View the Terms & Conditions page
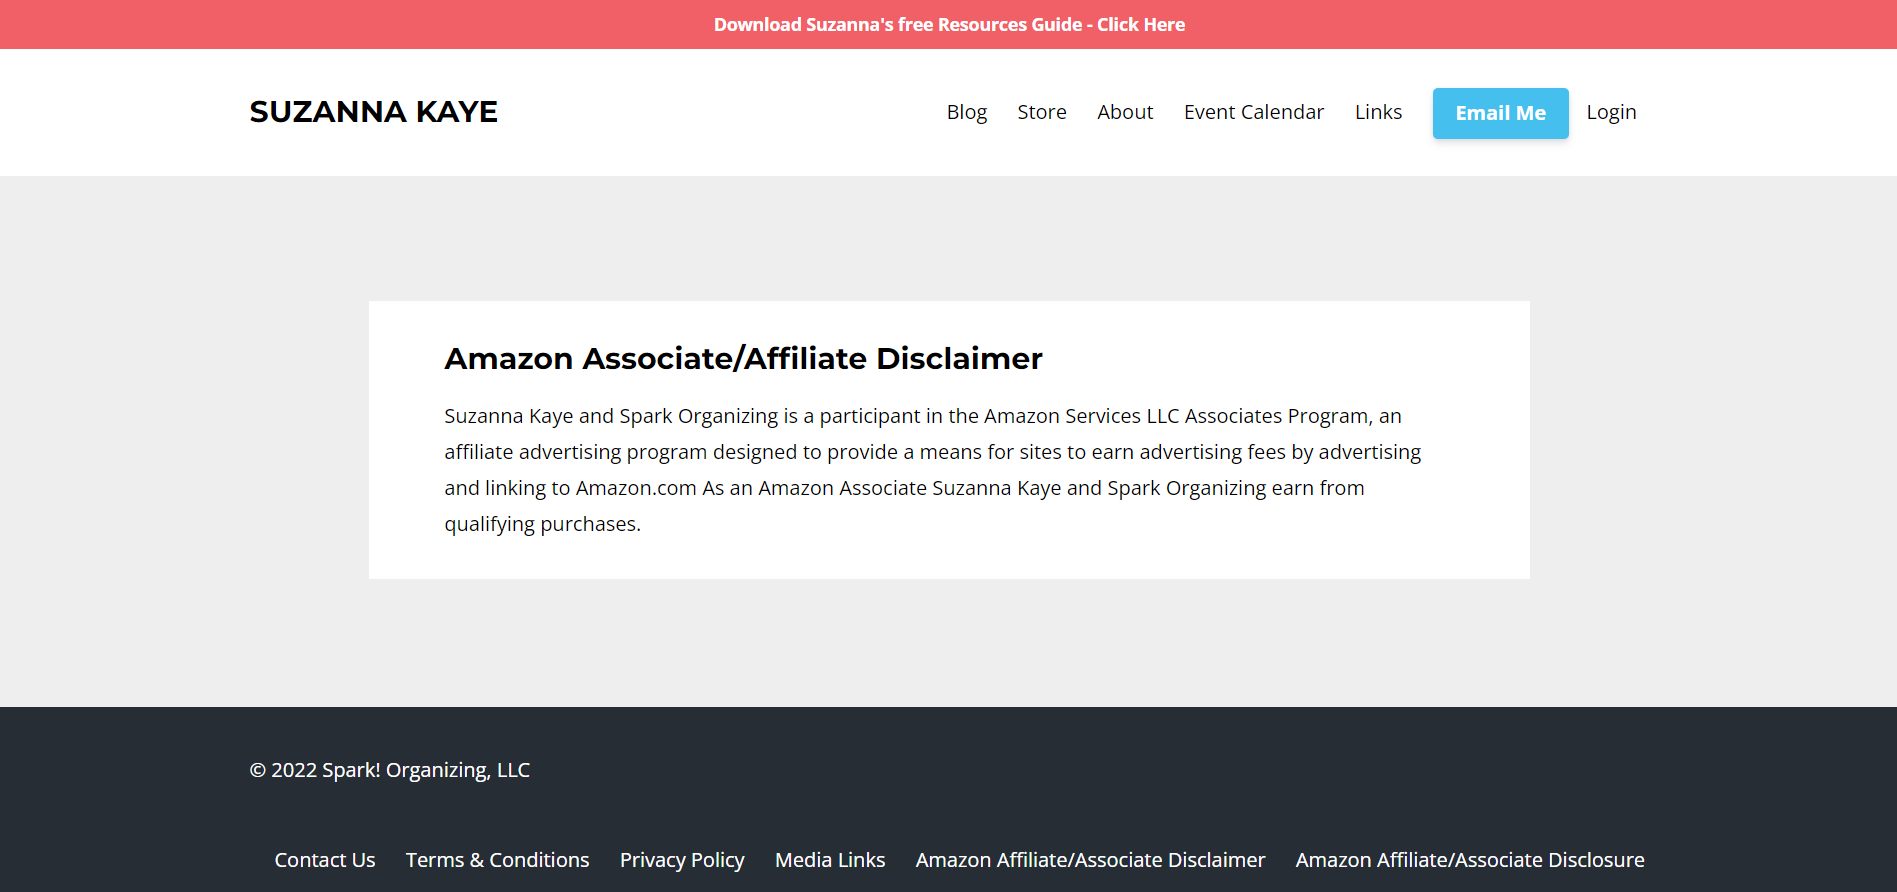 [497, 859]
